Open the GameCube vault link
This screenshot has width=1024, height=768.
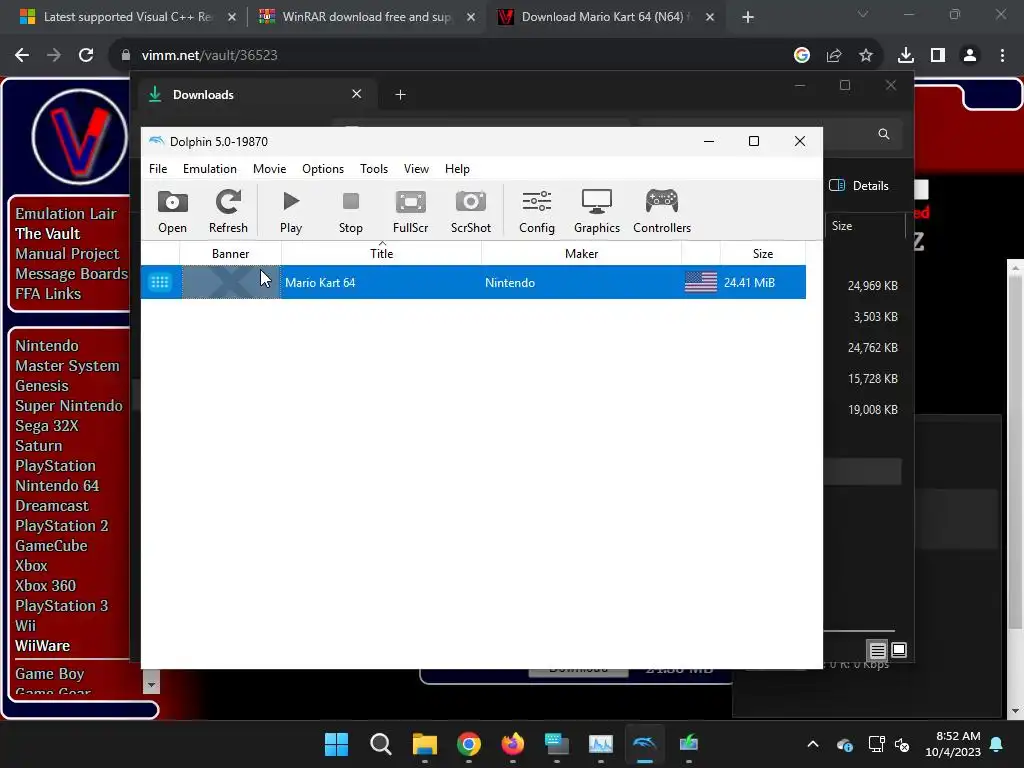point(51,546)
